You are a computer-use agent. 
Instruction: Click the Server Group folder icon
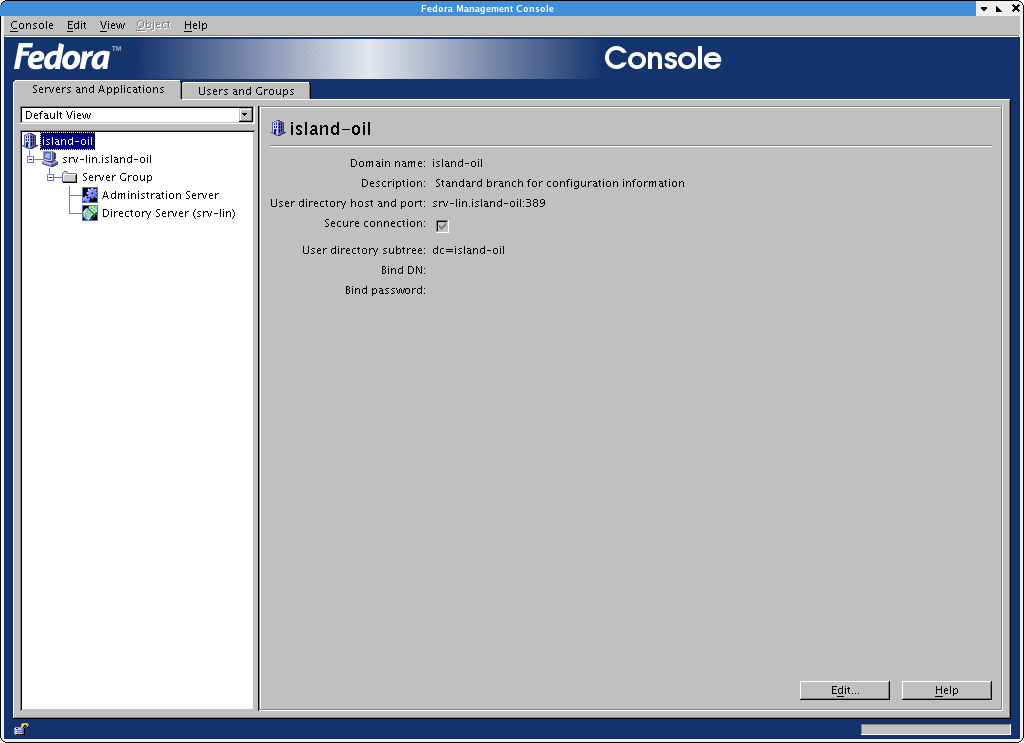click(x=69, y=177)
